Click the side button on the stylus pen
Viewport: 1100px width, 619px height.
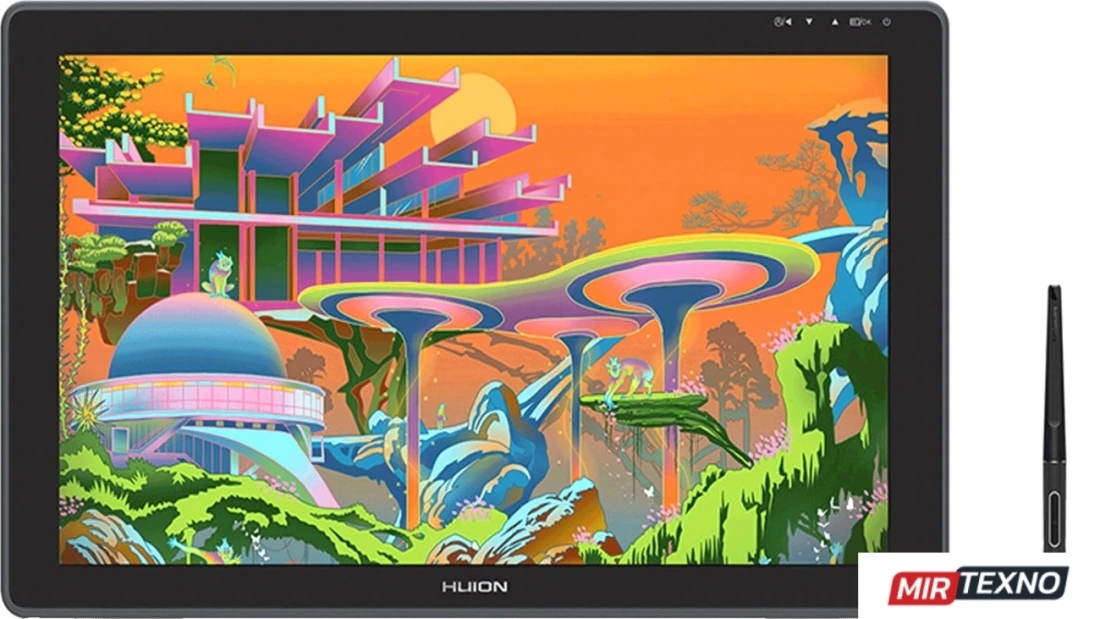coord(1054,519)
